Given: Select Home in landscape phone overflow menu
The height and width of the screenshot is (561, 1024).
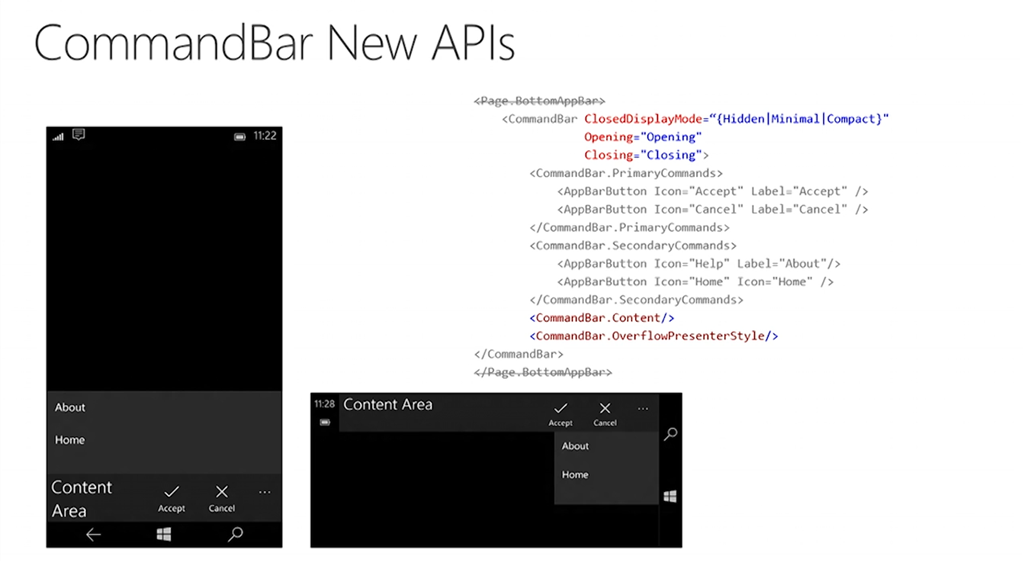Looking at the screenshot, I should tap(575, 475).
